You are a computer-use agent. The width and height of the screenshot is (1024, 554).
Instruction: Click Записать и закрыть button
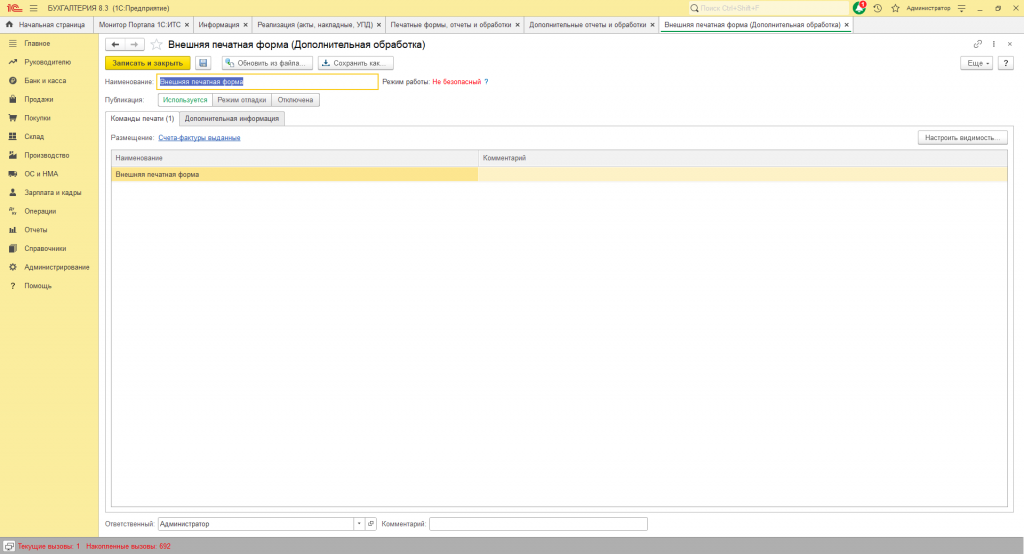pos(148,63)
